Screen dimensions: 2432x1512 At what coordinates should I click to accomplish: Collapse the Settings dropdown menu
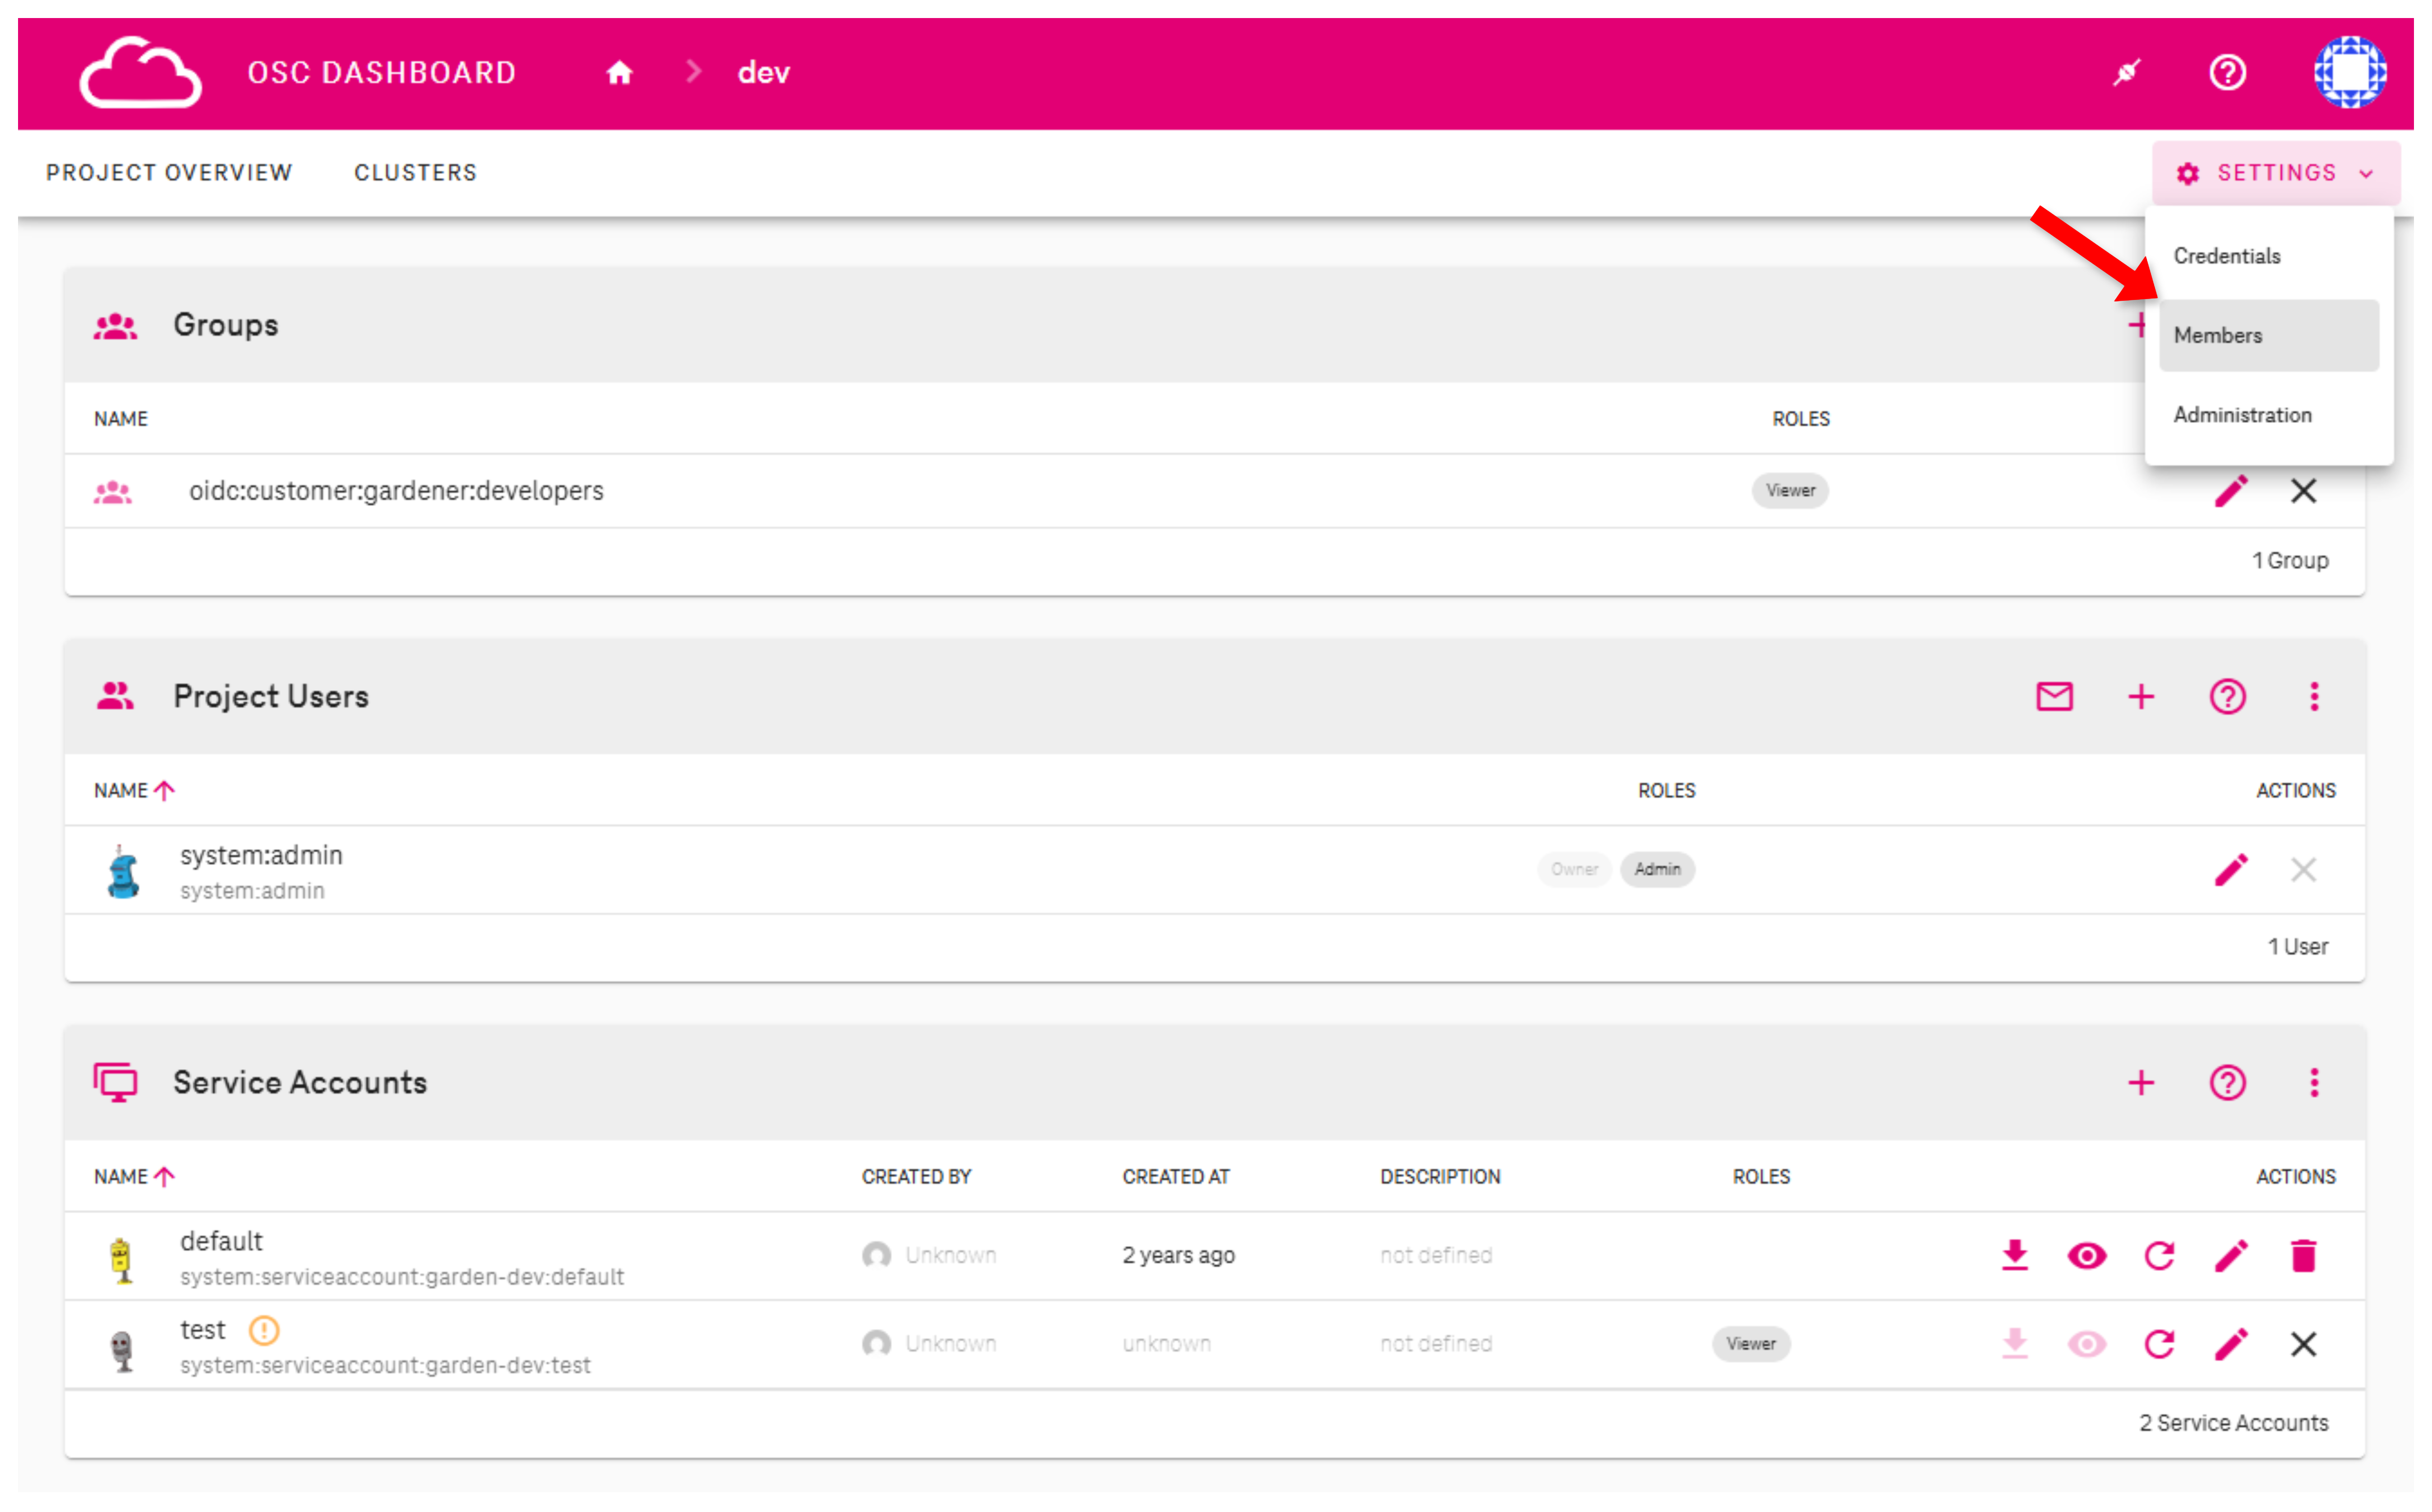click(x=2275, y=173)
